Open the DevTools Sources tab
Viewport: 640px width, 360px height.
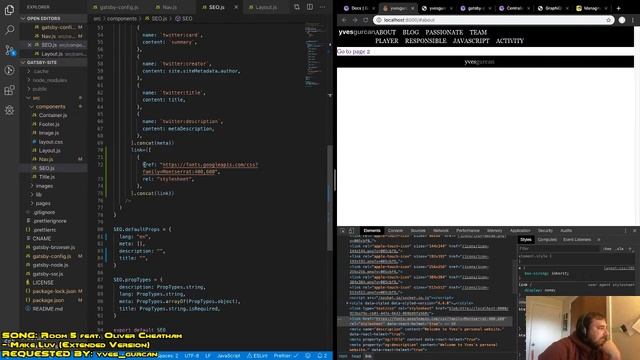click(x=418, y=231)
